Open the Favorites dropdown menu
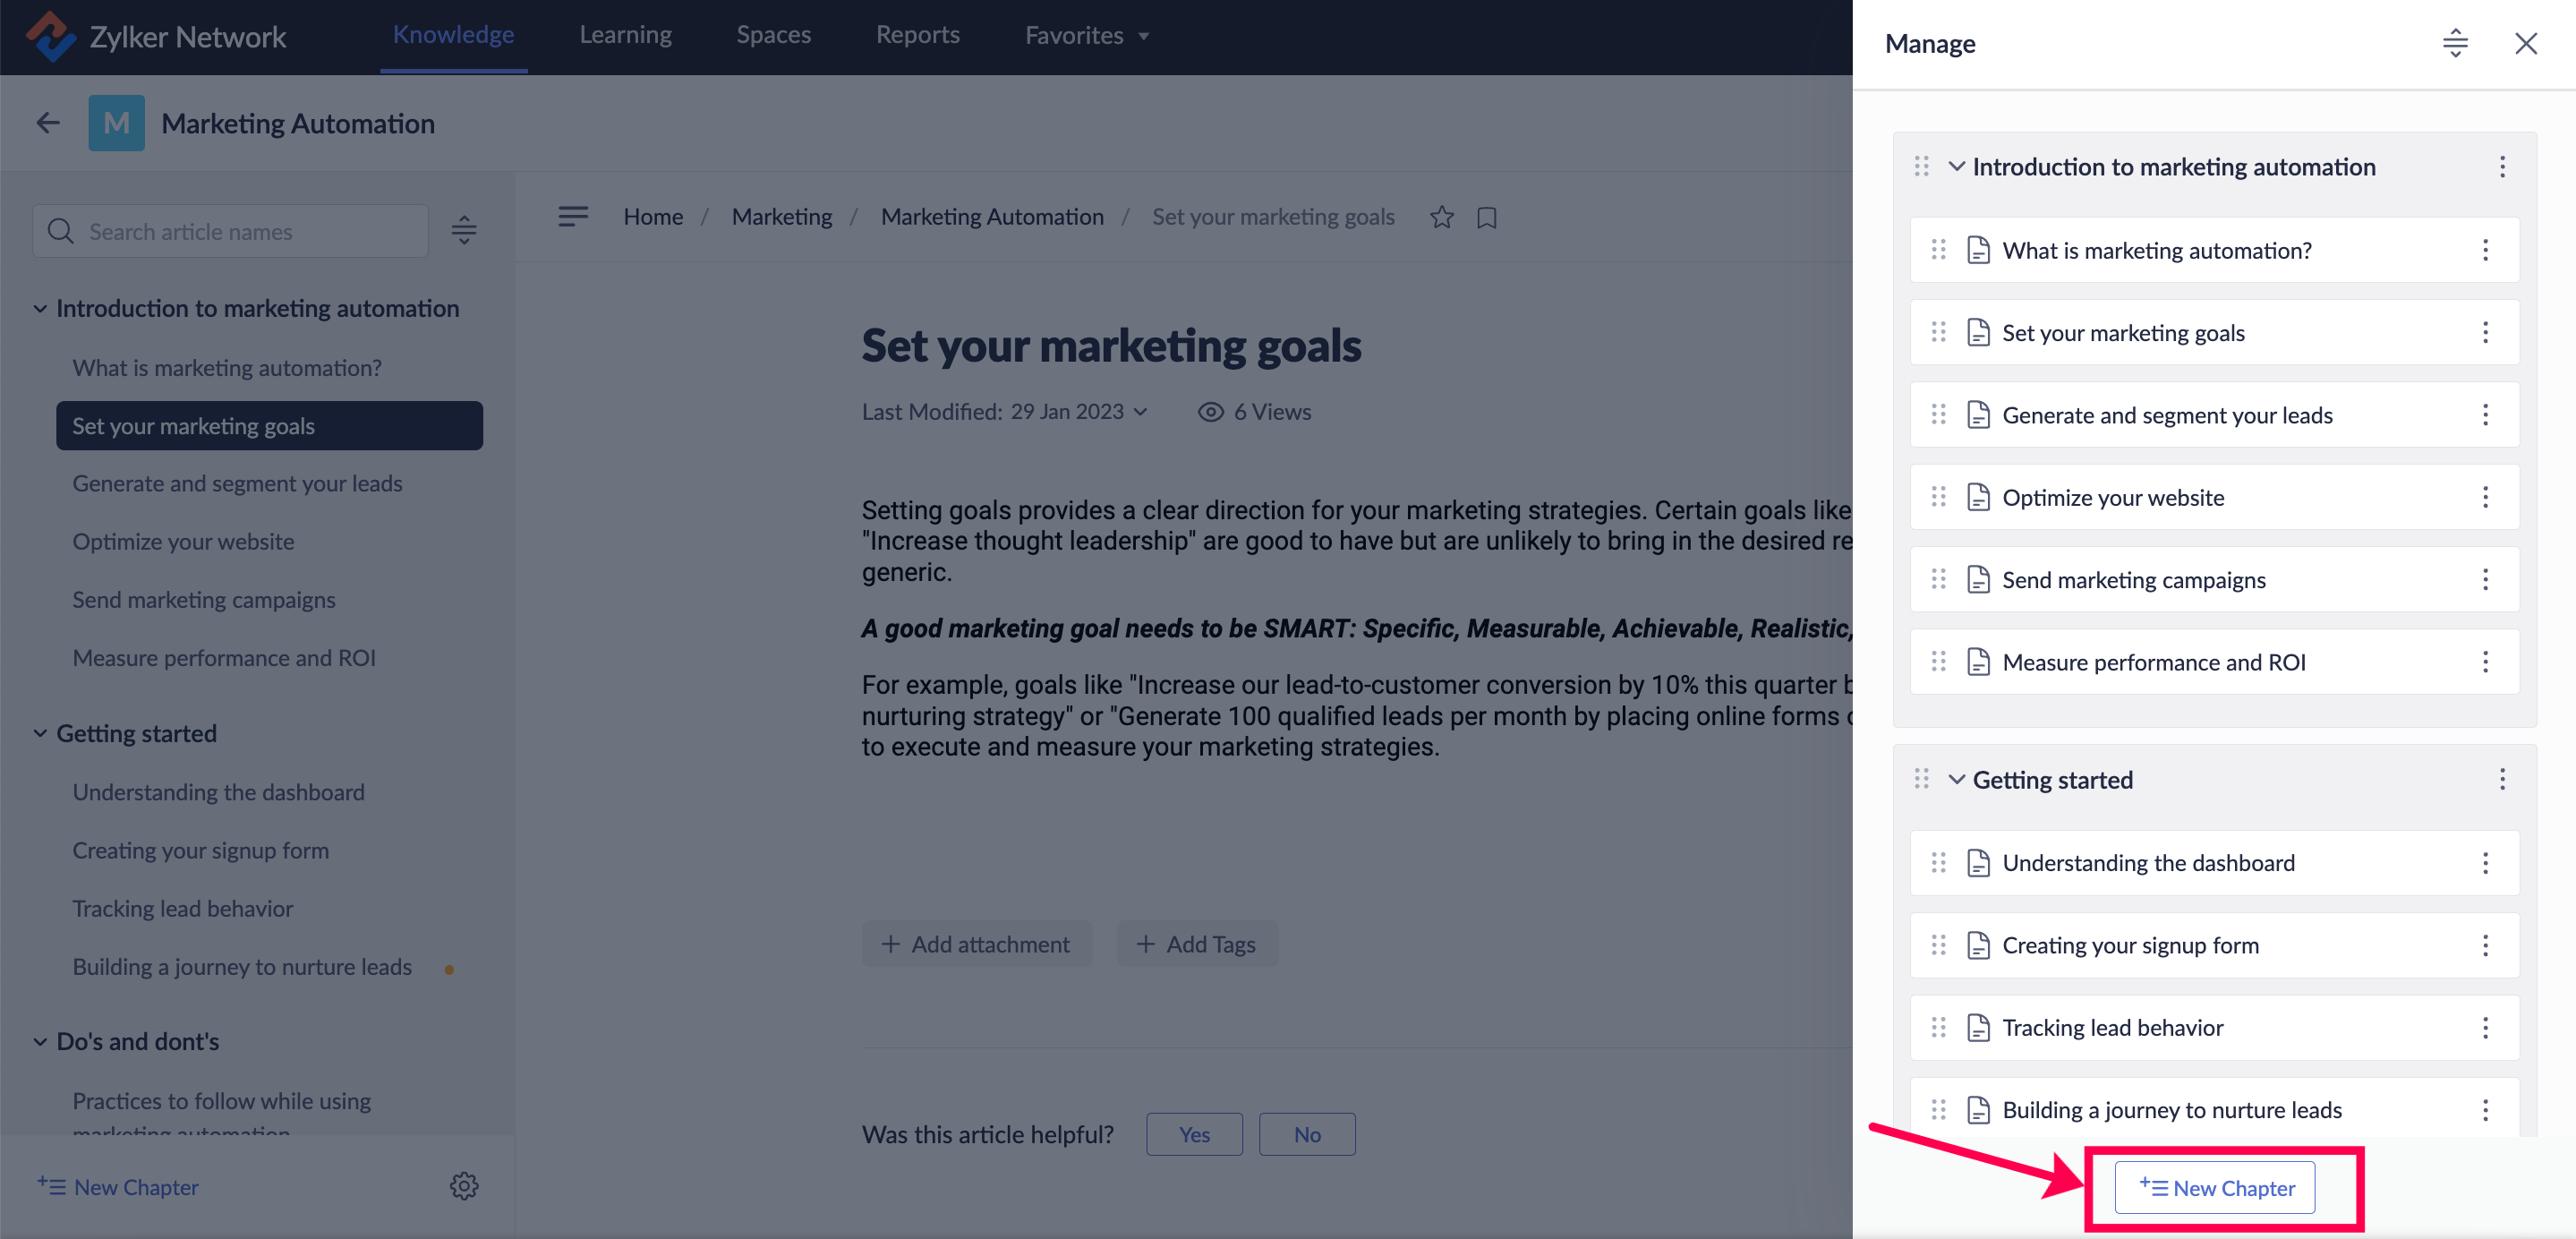Viewport: 2576px width, 1239px height. [x=1086, y=36]
